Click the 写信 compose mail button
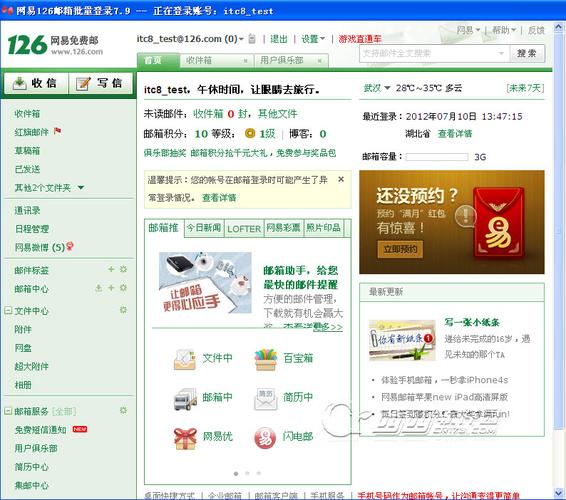 click(x=101, y=83)
